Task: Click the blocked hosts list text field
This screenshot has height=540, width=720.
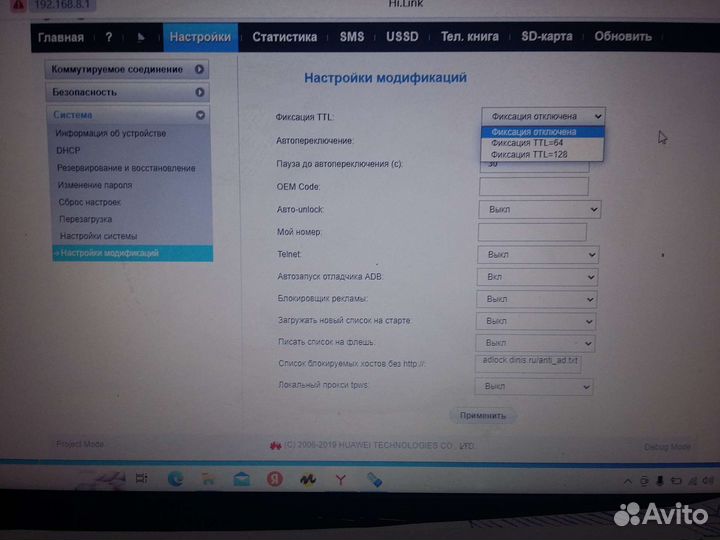Action: (528, 364)
